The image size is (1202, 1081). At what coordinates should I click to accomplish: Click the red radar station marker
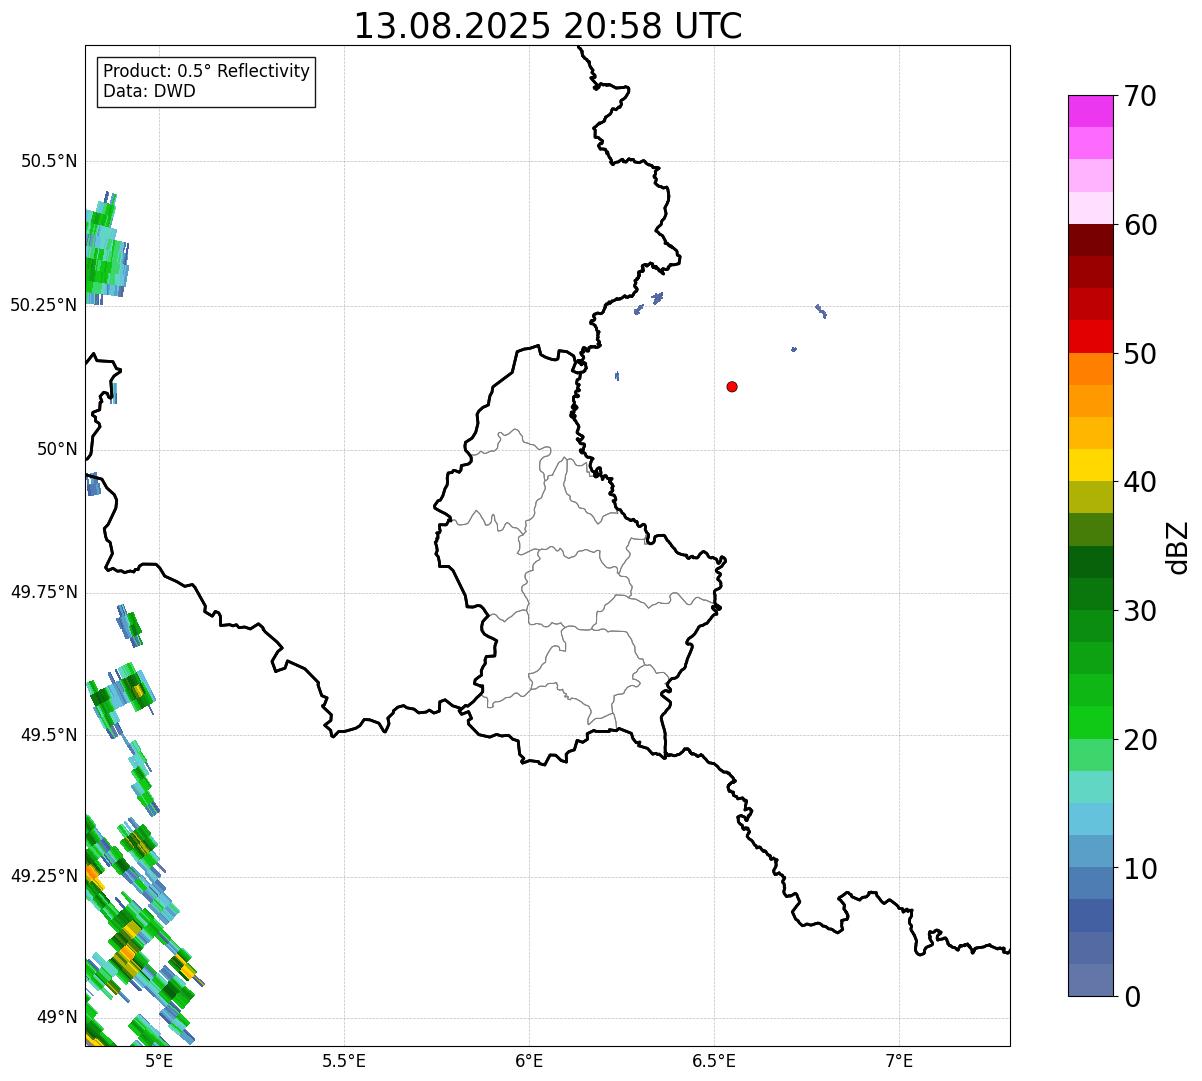732,386
